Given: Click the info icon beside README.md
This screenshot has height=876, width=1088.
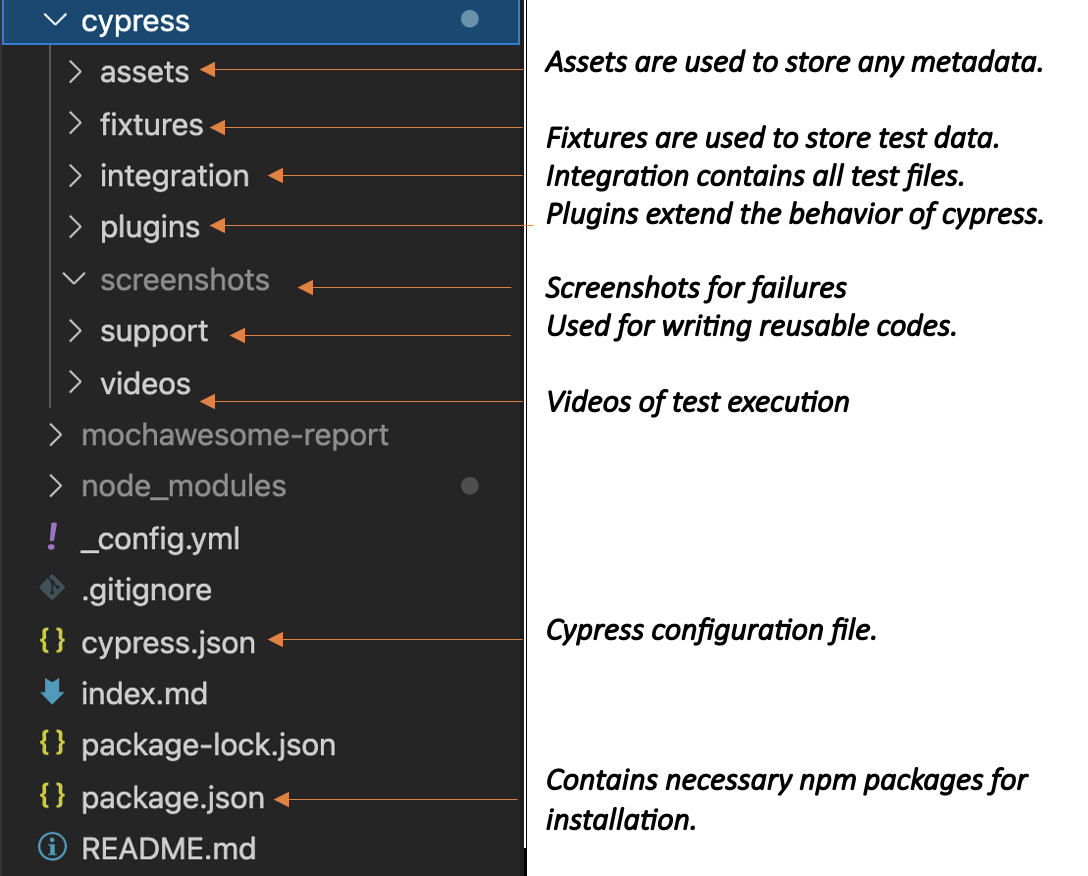Looking at the screenshot, I should coord(52,848).
